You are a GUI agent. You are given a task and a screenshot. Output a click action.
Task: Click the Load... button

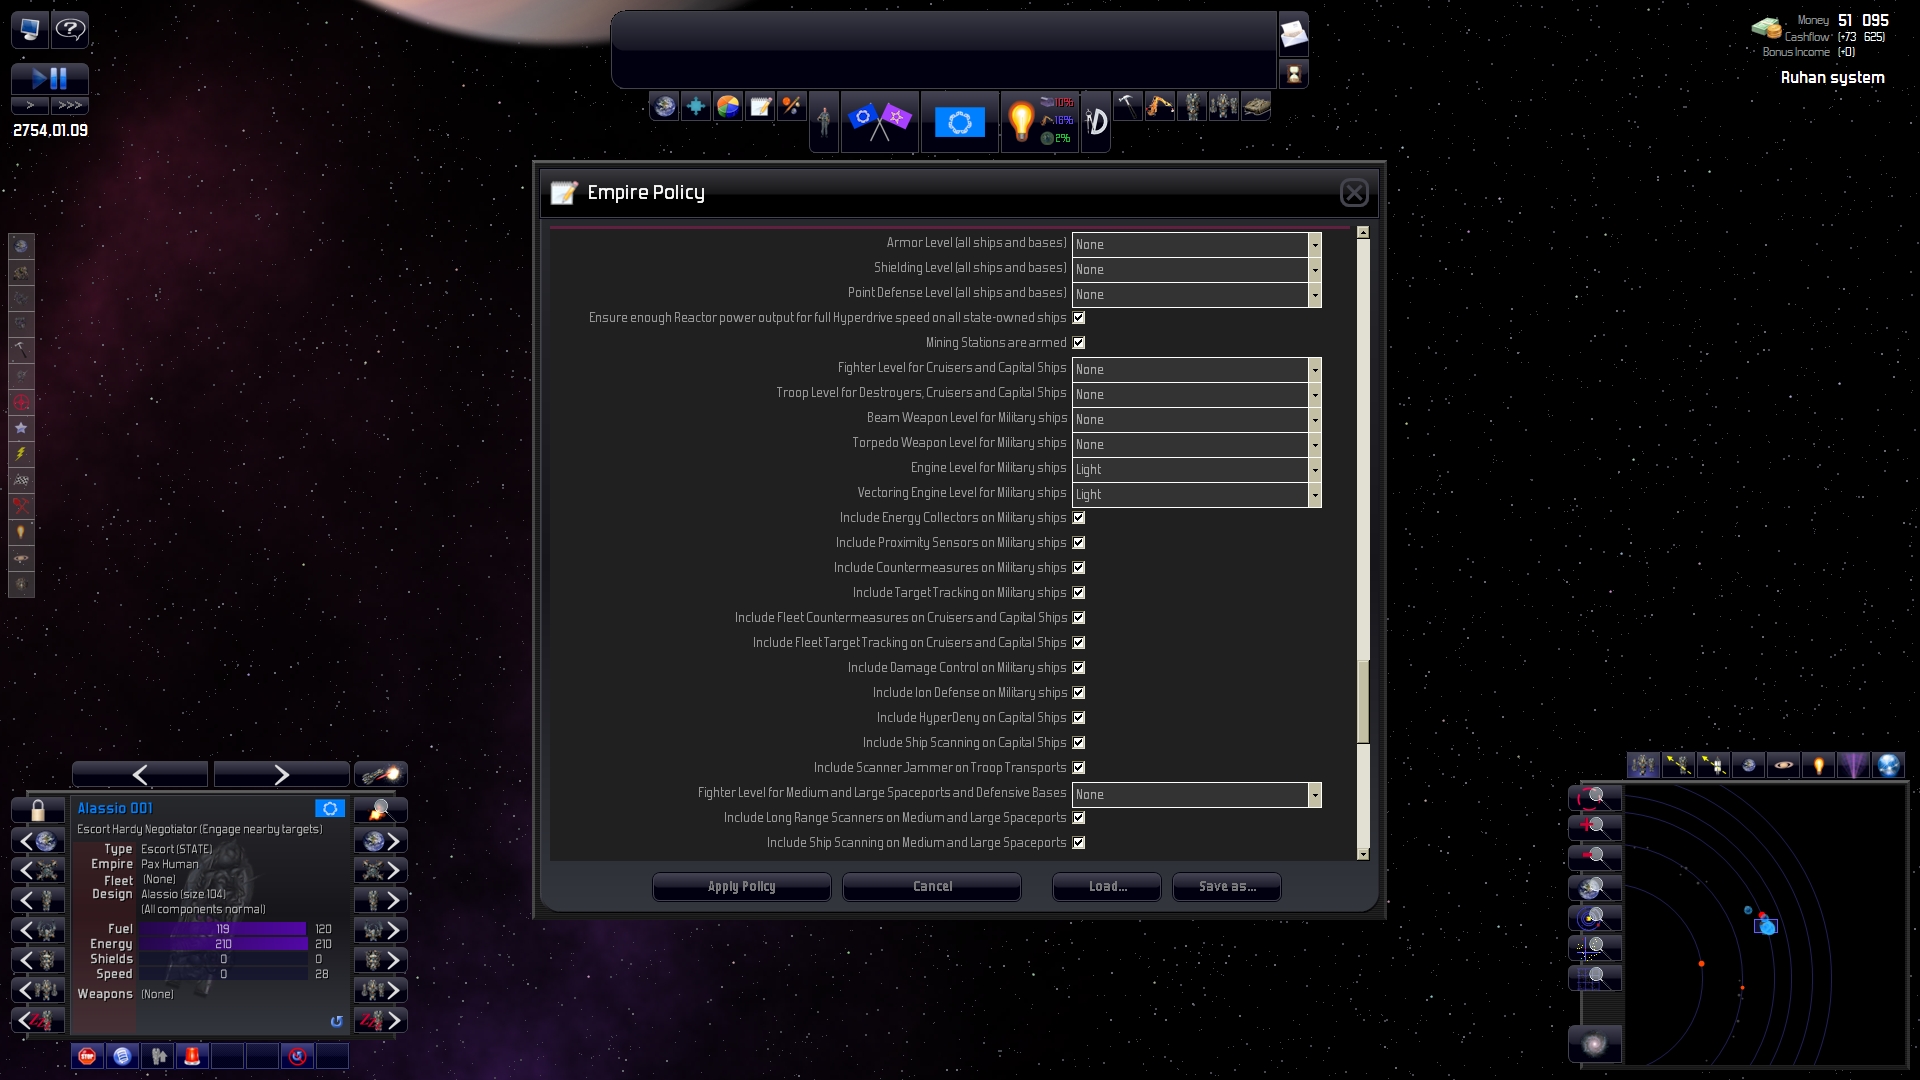tap(1106, 887)
